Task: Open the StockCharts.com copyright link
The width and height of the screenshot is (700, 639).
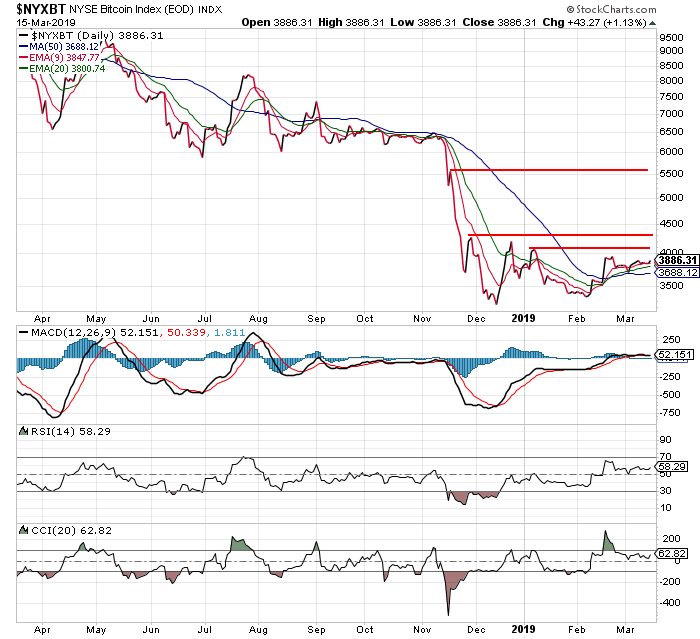Action: click(611, 9)
